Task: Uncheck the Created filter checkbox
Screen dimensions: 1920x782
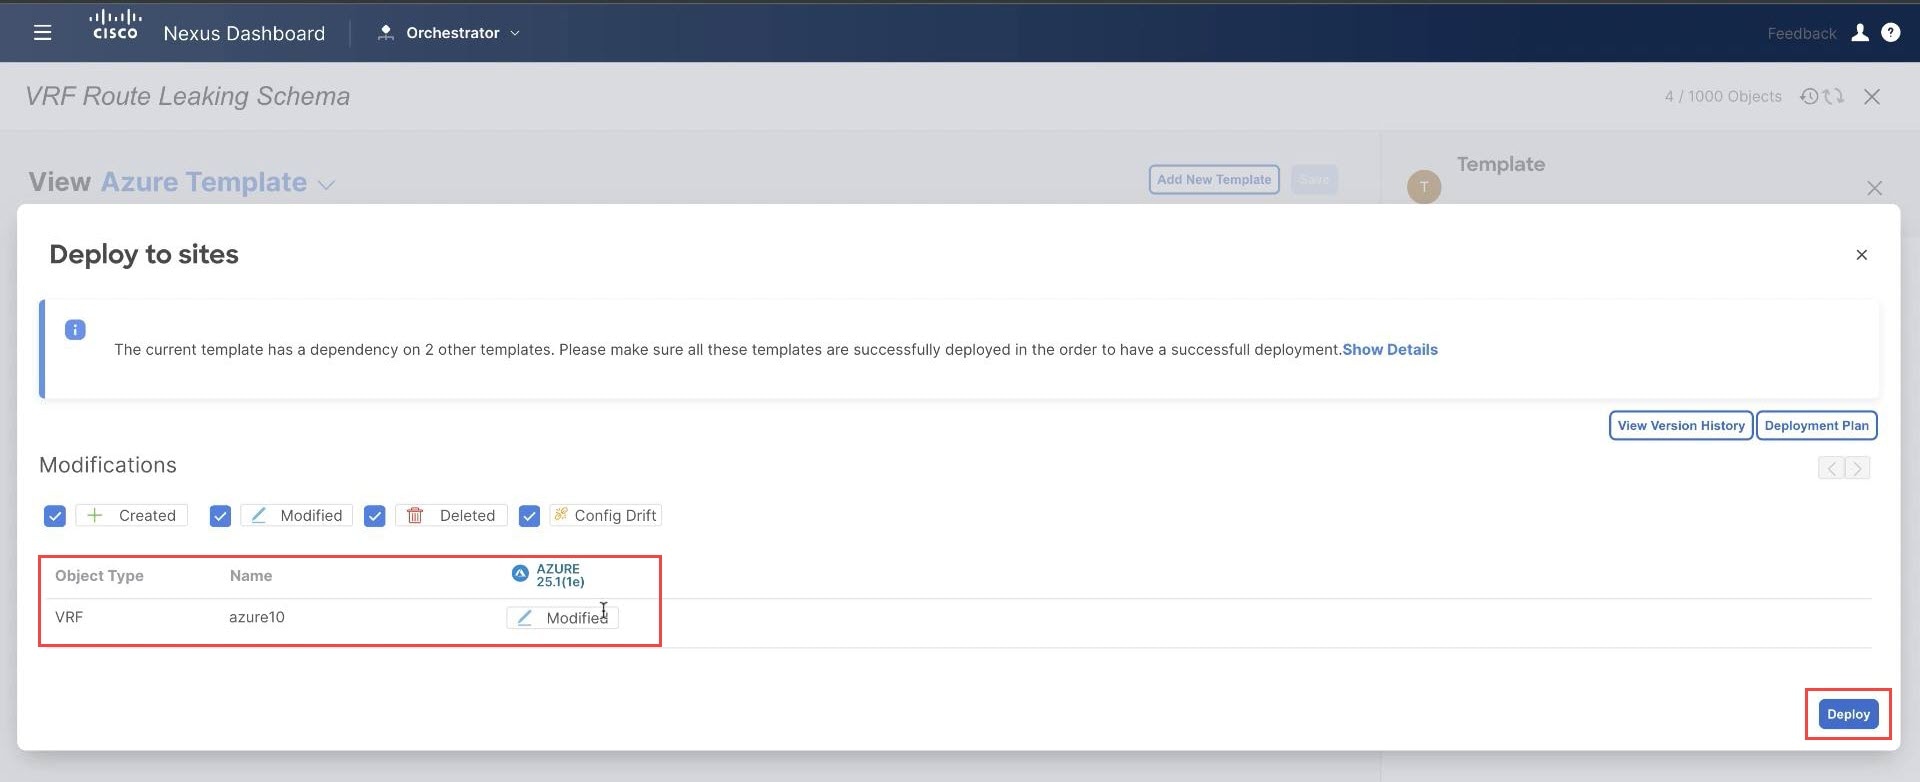Action: 55,516
